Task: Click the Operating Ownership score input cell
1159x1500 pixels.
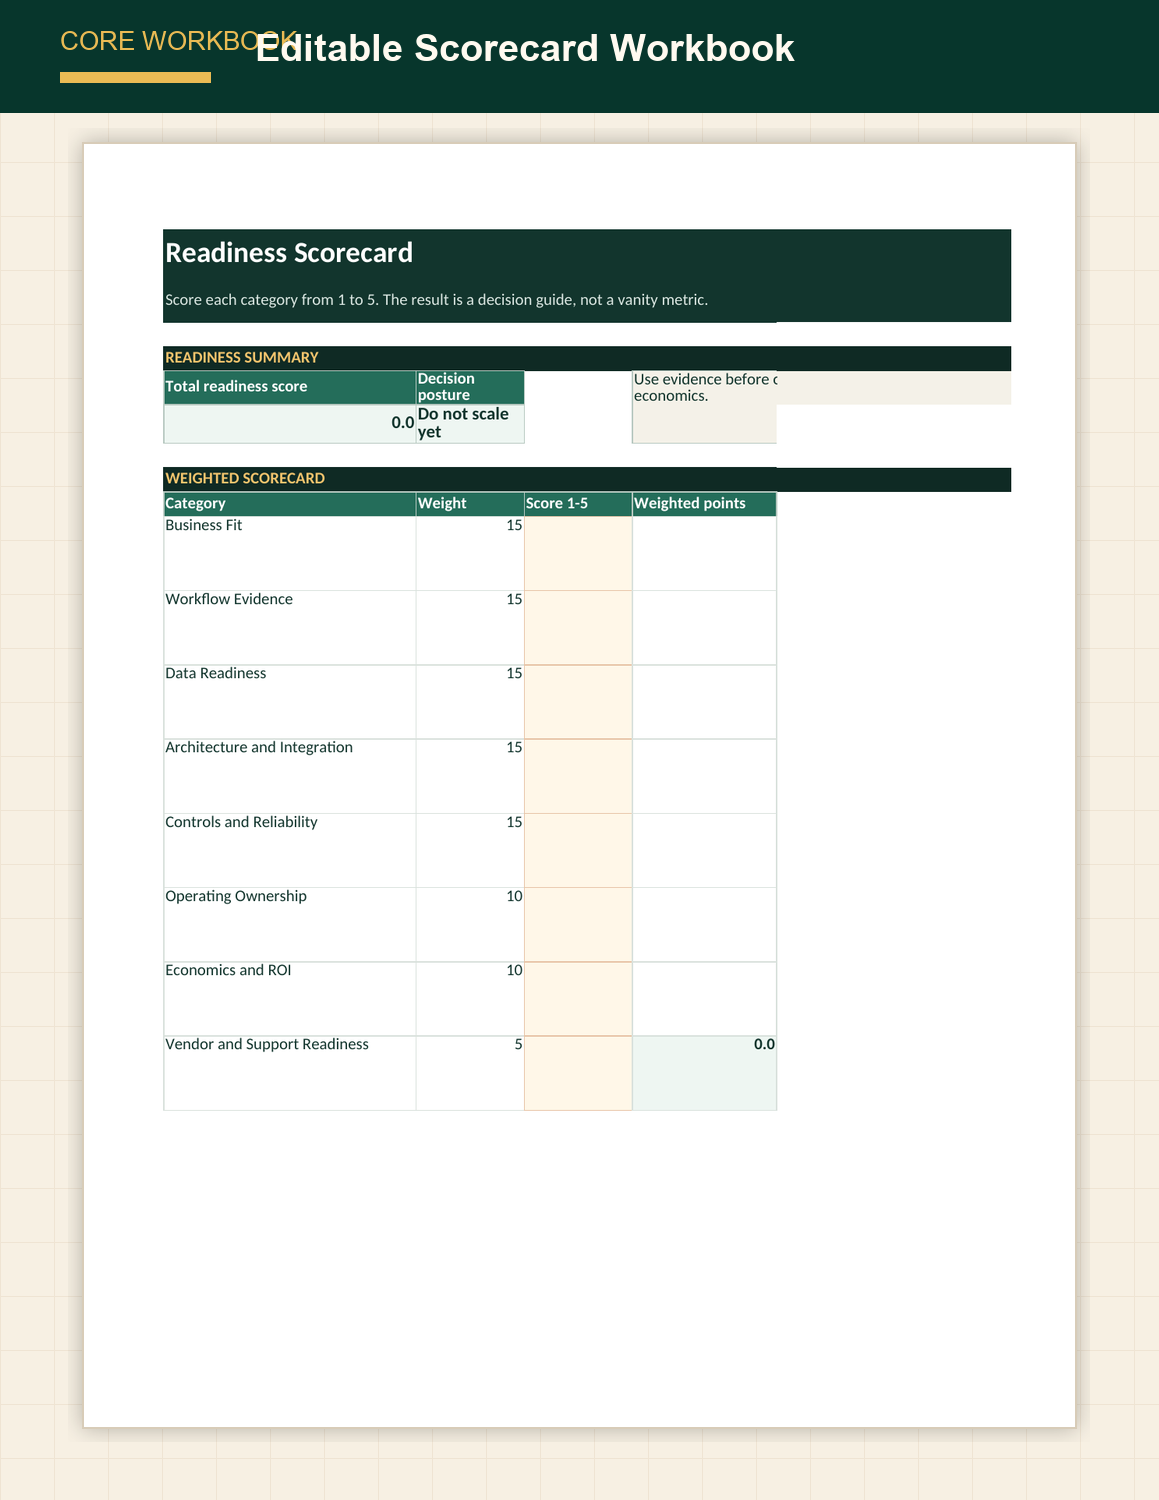Action: (578, 924)
